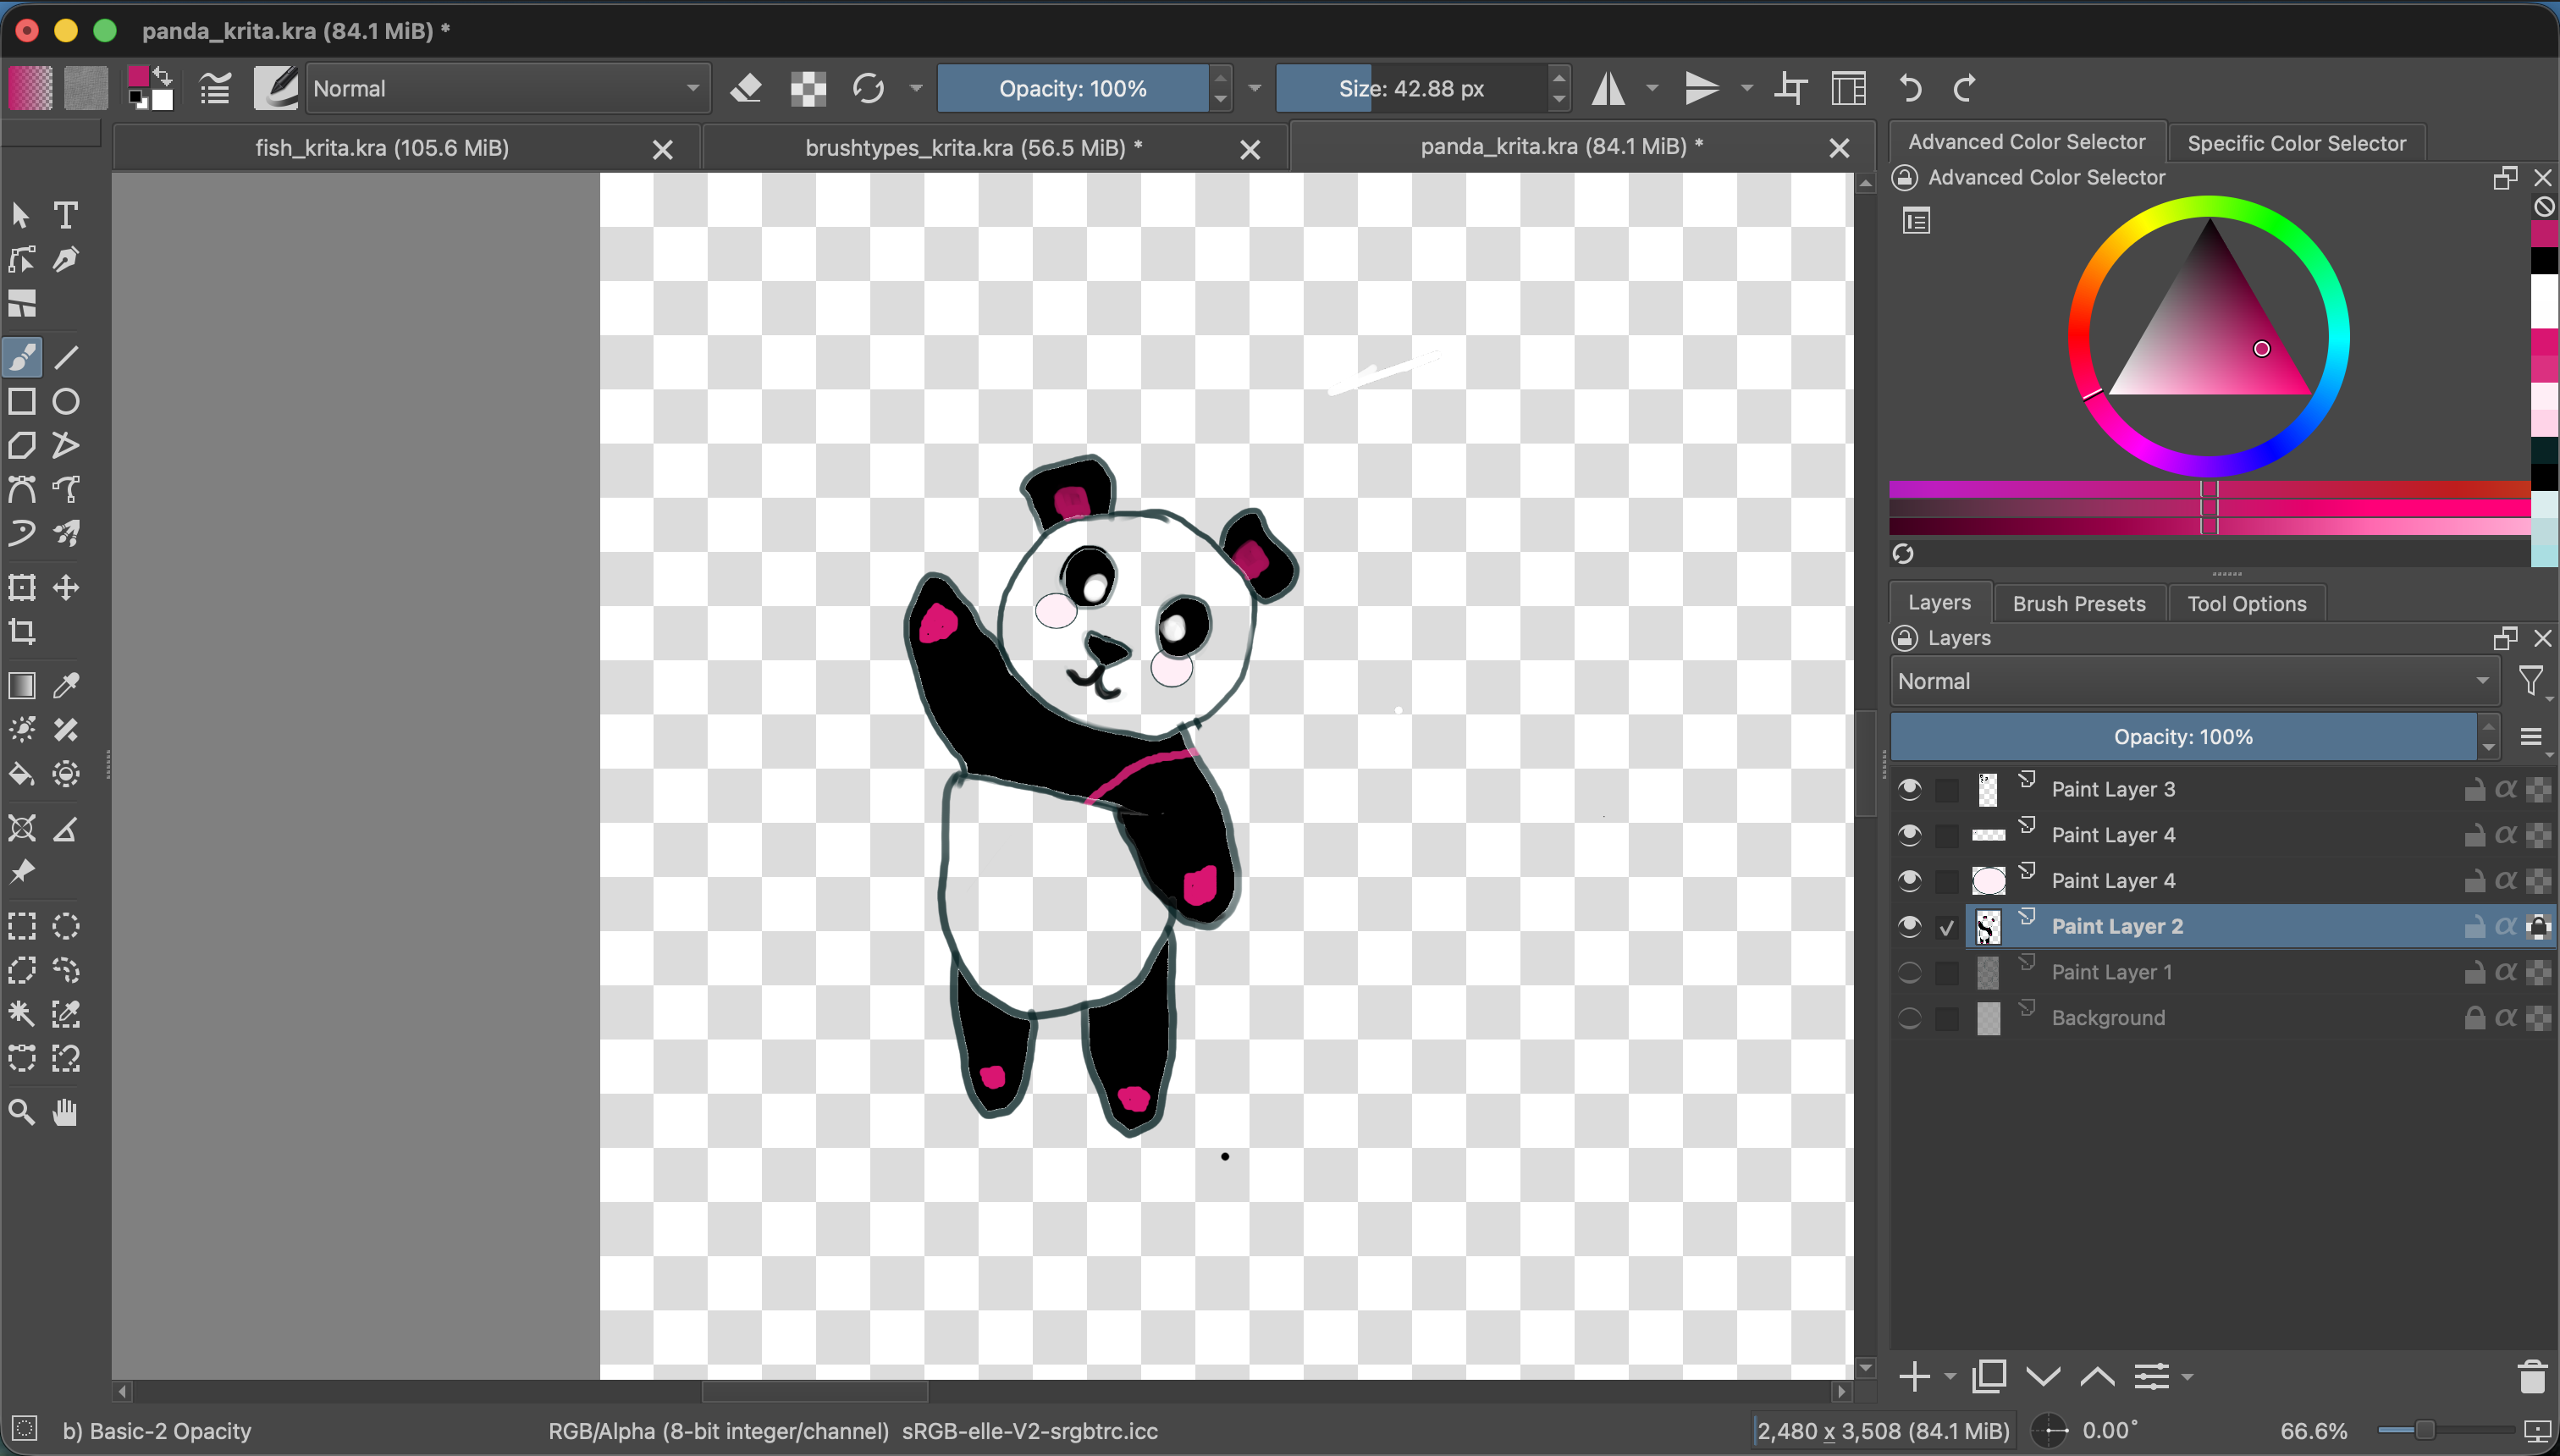
Task: Select the Calligraphy tool
Action: [x=66, y=259]
